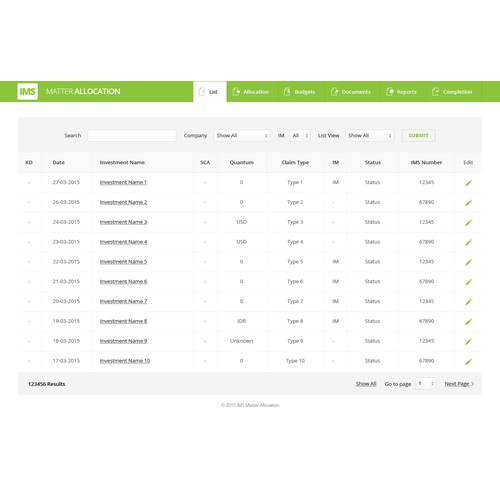Click the SUBMIT button
This screenshot has height=500, width=500.
point(418,136)
